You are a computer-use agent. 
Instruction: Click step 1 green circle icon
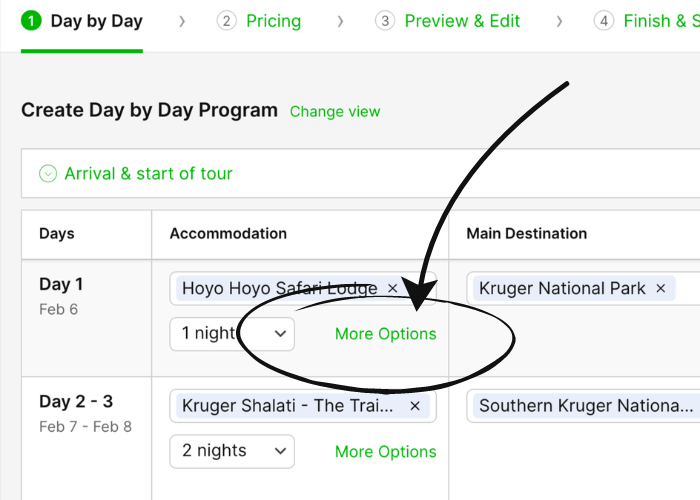click(31, 21)
